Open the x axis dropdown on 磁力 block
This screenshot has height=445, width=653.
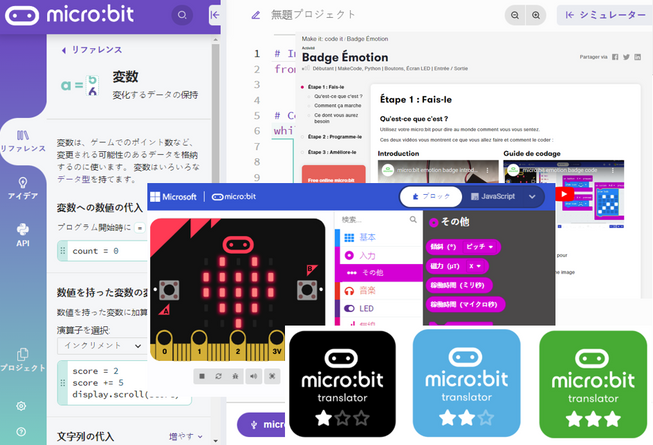click(475, 266)
